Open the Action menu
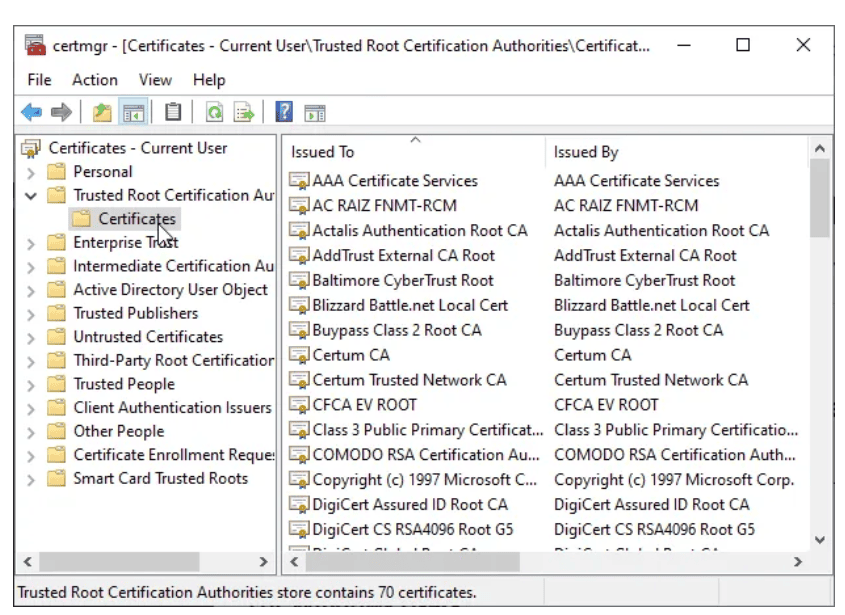Viewport: 845px width, 615px height. click(x=94, y=80)
